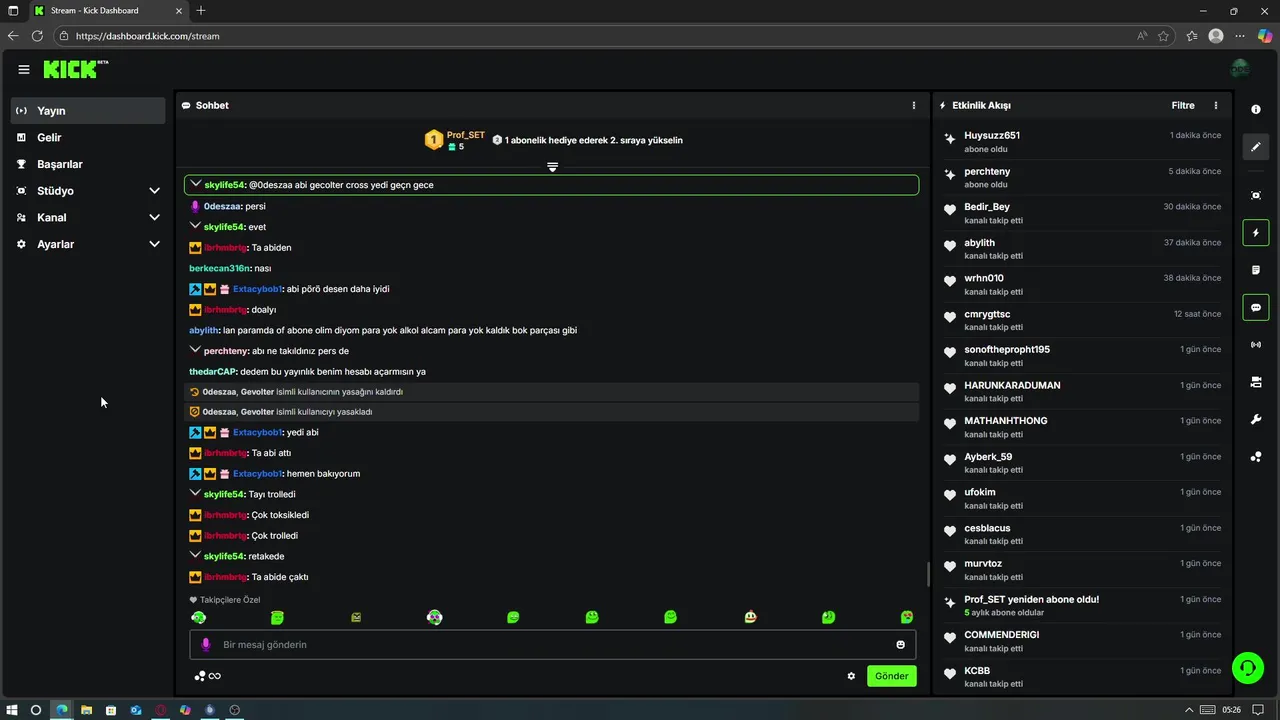
Task: Open the hamburger menu beside the KICK logo
Action: point(24,69)
